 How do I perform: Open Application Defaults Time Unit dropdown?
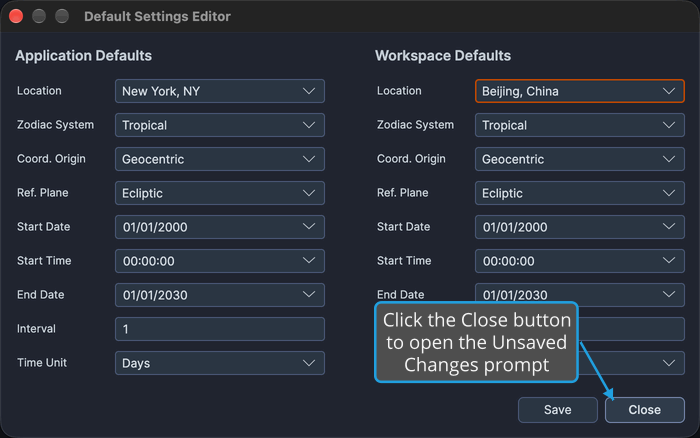point(220,363)
